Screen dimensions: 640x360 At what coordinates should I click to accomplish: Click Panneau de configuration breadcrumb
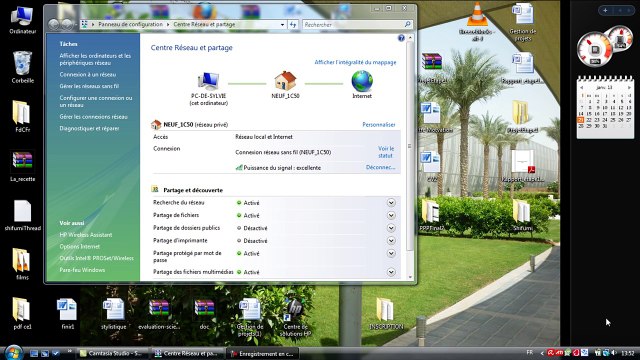[x=130, y=24]
